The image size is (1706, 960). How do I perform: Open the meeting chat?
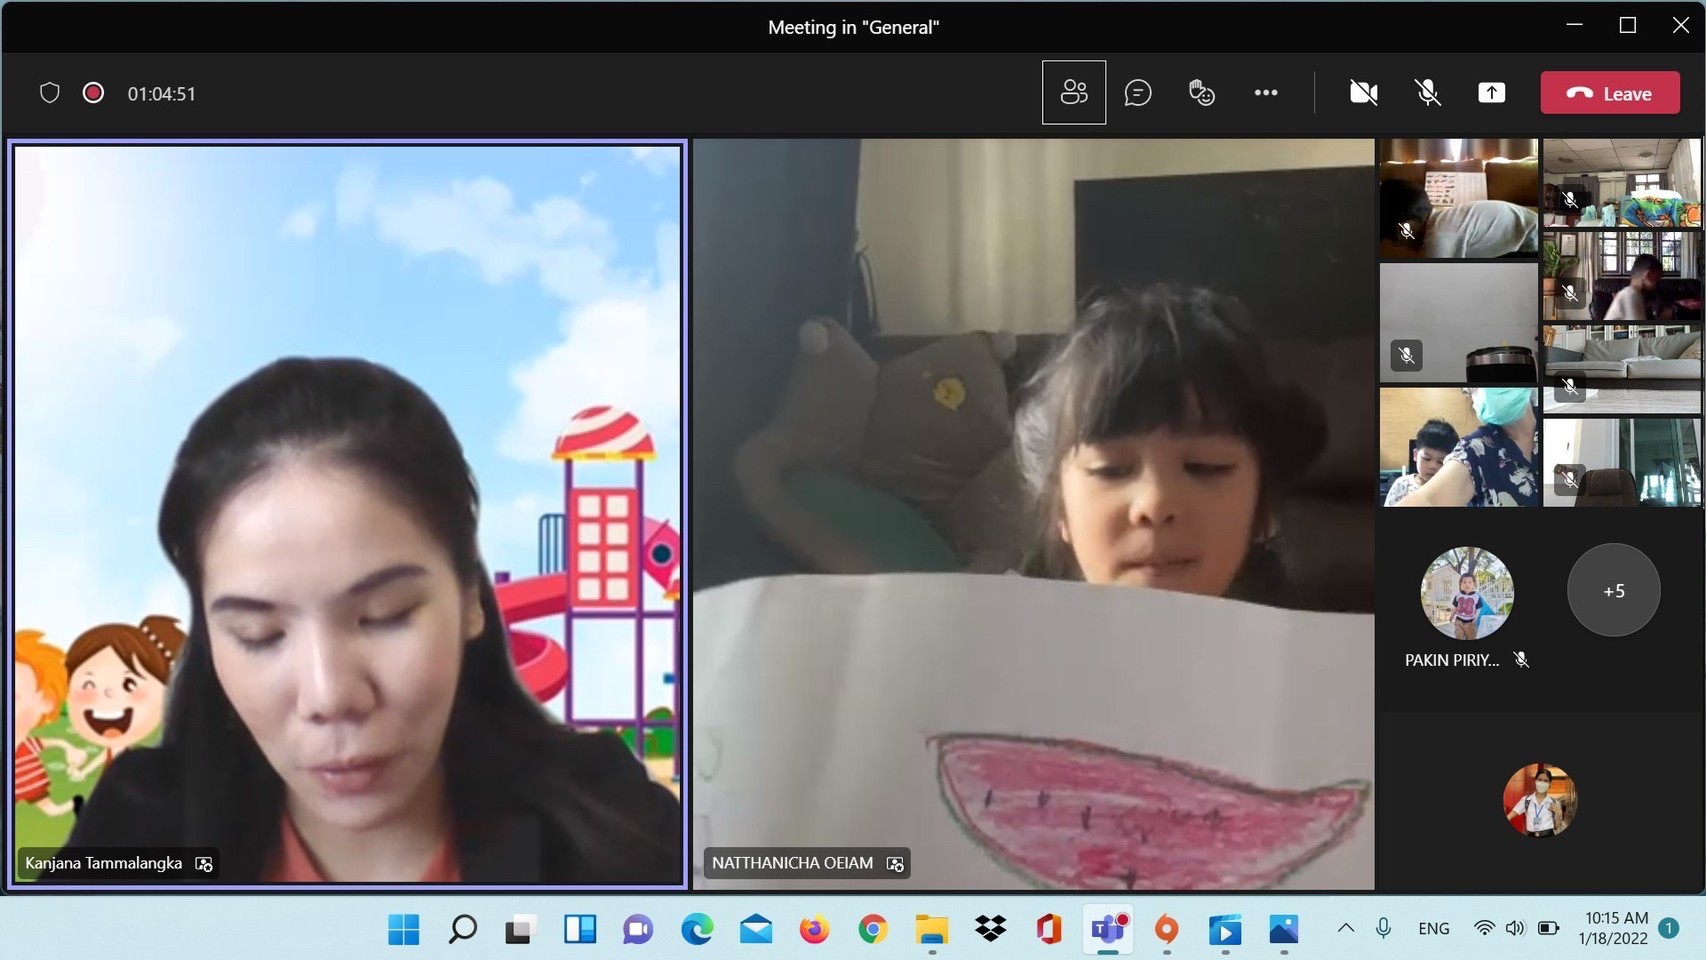1137,93
